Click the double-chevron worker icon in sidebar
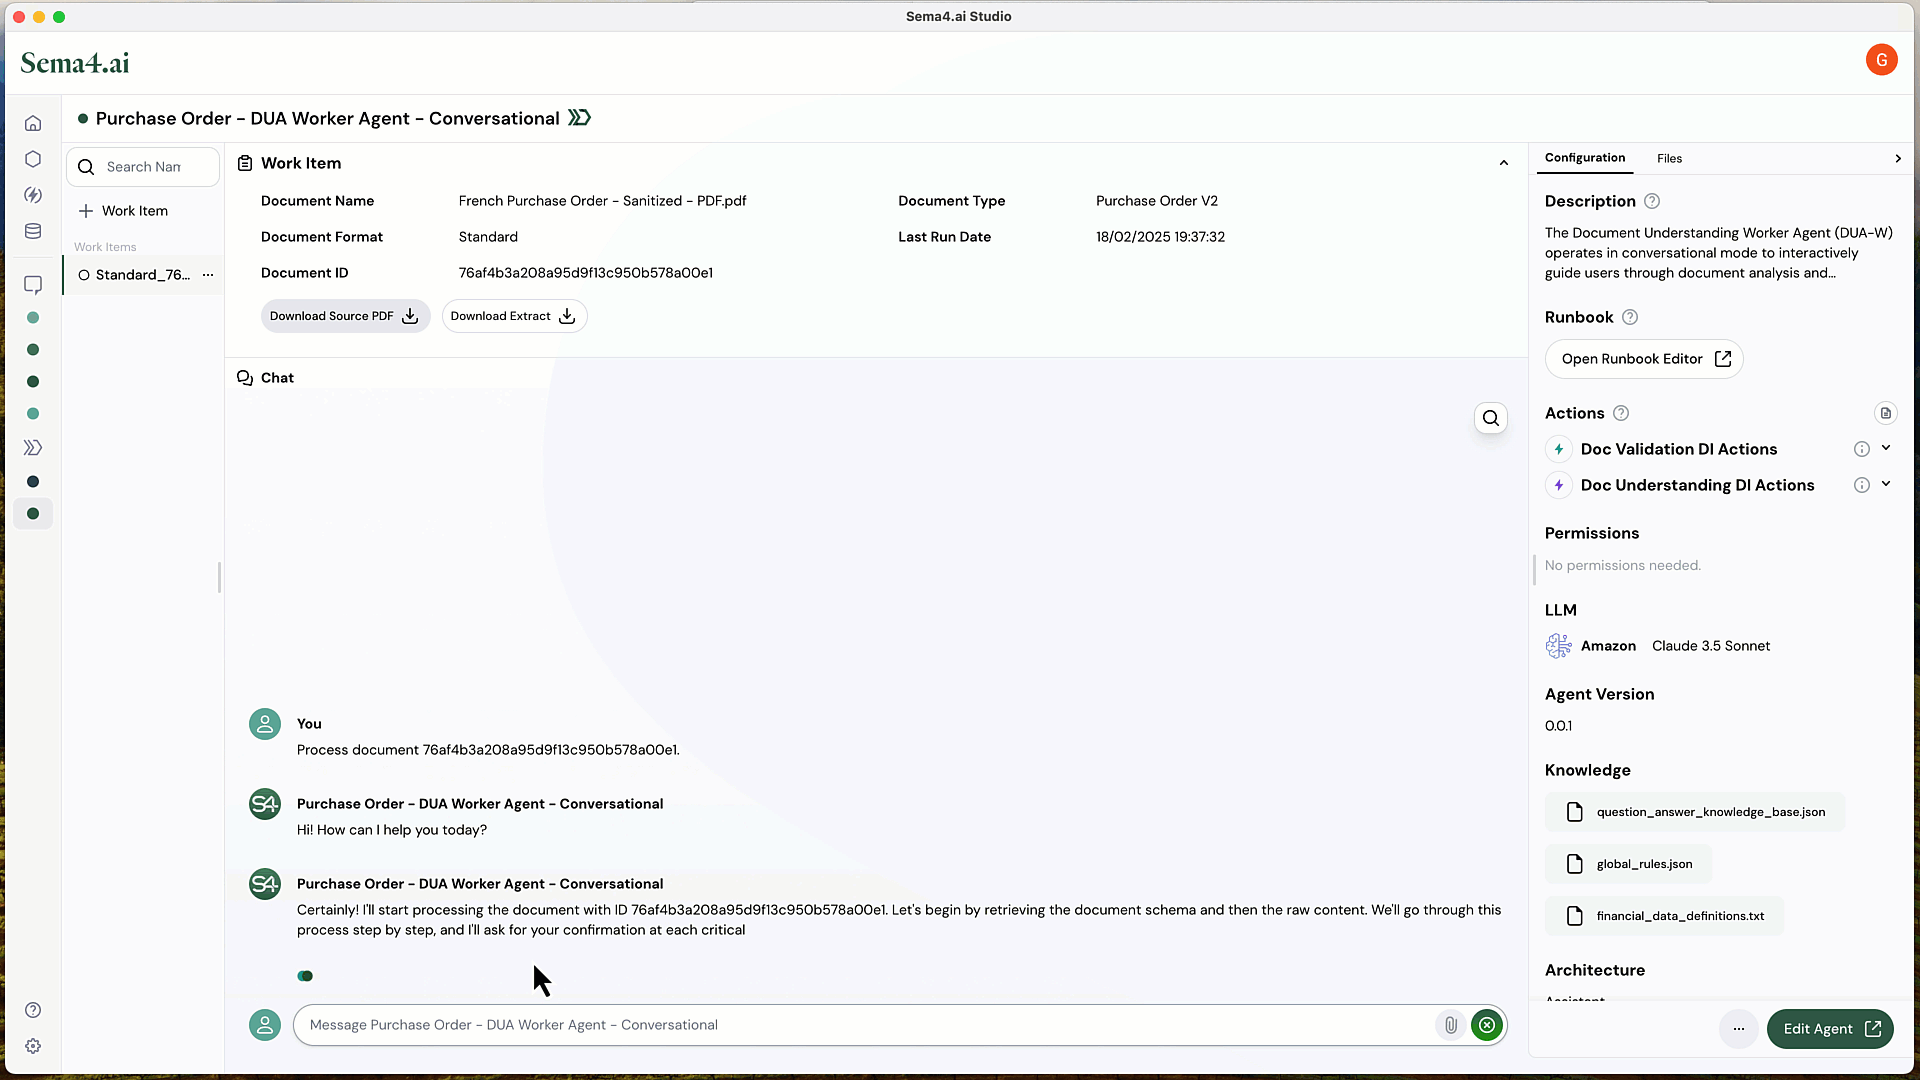The height and width of the screenshot is (1080, 1920). [x=33, y=448]
